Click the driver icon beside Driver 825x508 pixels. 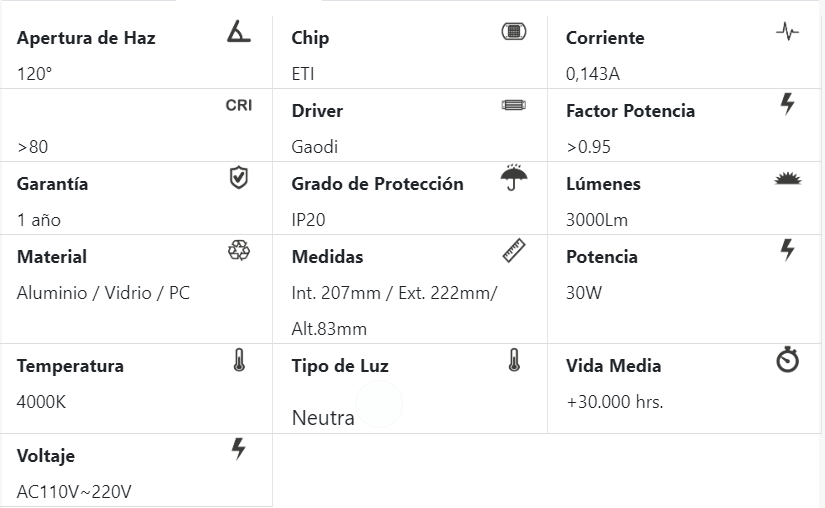(513, 105)
